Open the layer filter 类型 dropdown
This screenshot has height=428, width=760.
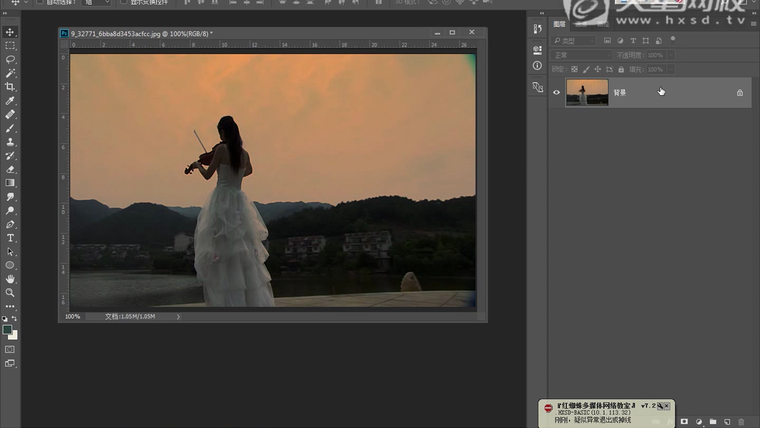pos(575,41)
